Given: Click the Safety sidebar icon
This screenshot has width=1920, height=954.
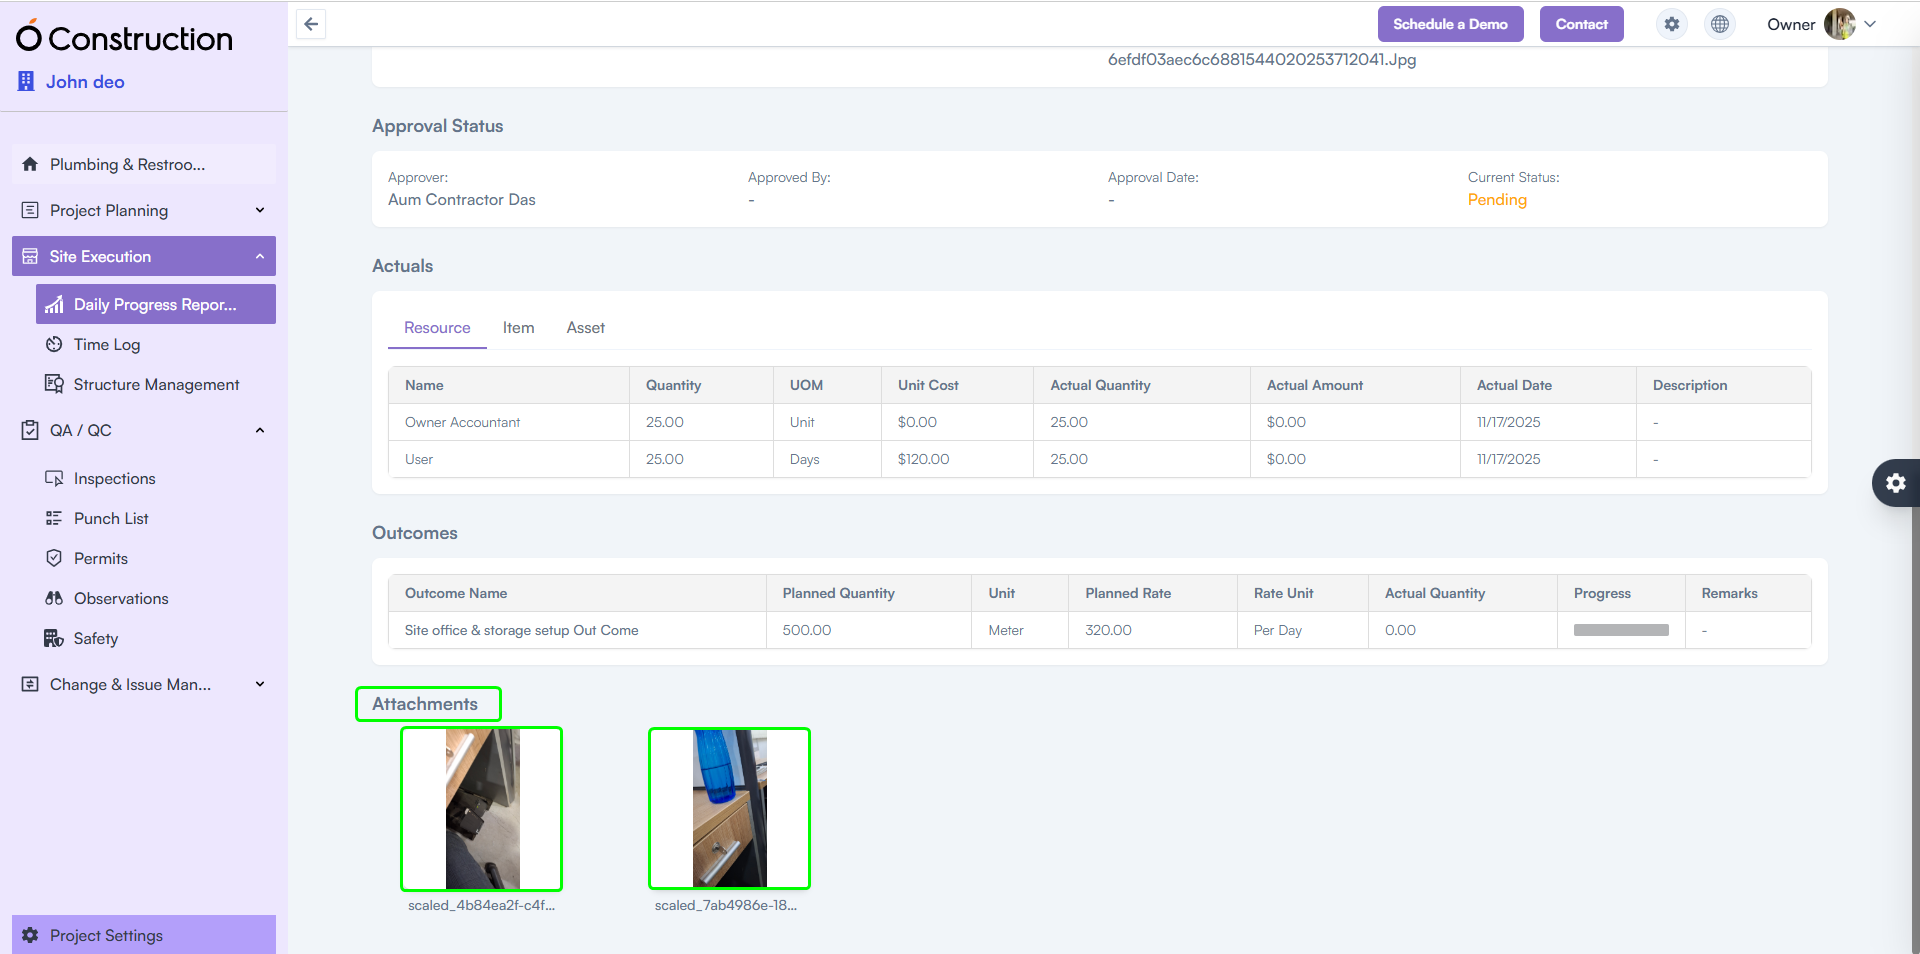Looking at the screenshot, I should click(x=56, y=638).
